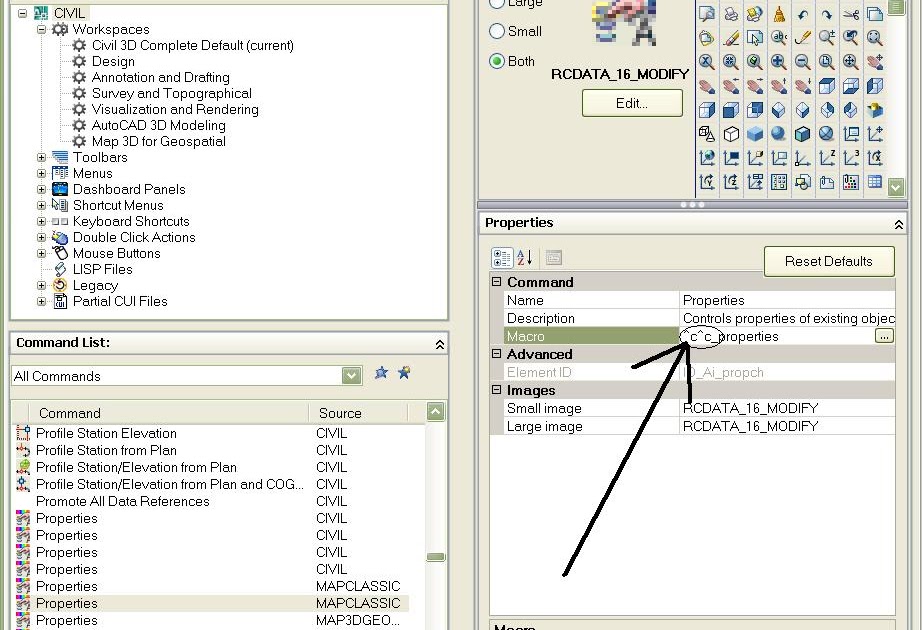Switch properties to Alphabetical sort
The image size is (922, 630).
coord(523,258)
